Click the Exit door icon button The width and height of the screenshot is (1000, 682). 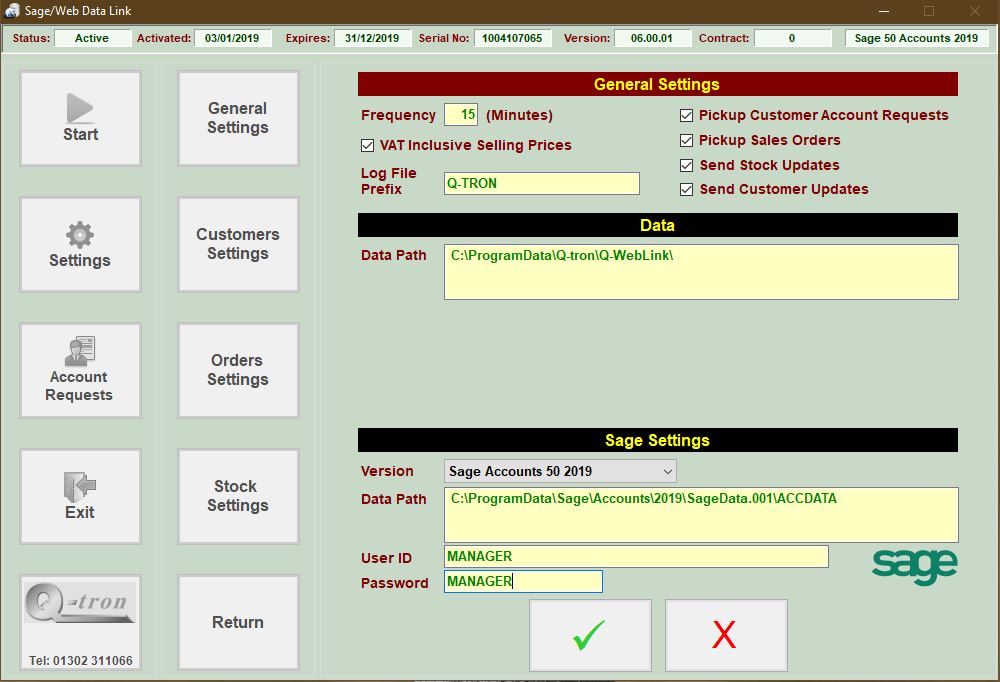click(x=80, y=497)
